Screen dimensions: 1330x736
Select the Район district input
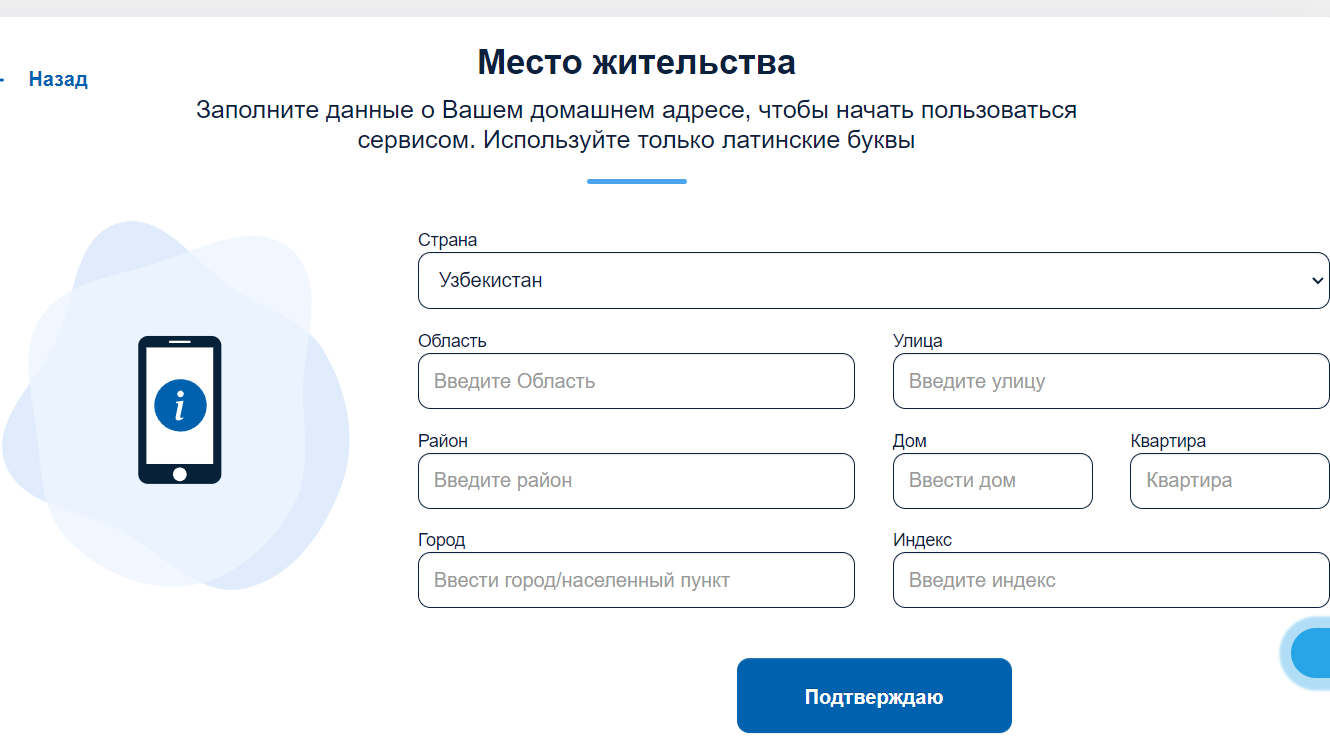[636, 481]
